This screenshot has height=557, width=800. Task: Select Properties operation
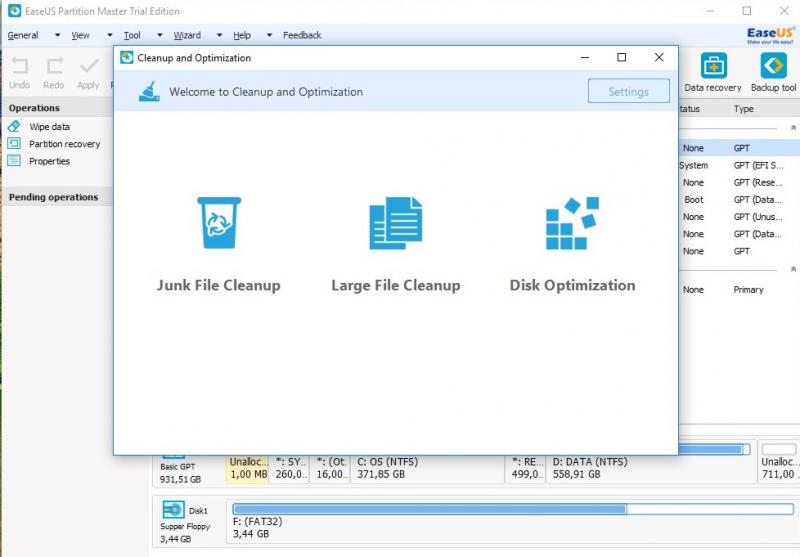click(49, 161)
